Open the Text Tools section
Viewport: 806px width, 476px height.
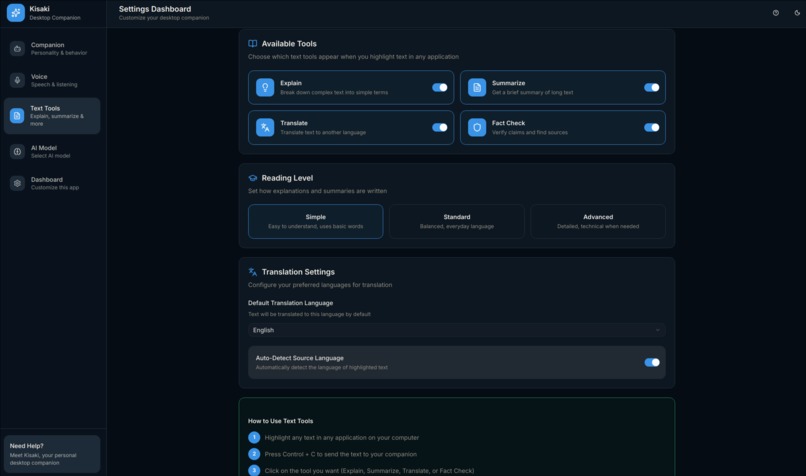point(52,116)
